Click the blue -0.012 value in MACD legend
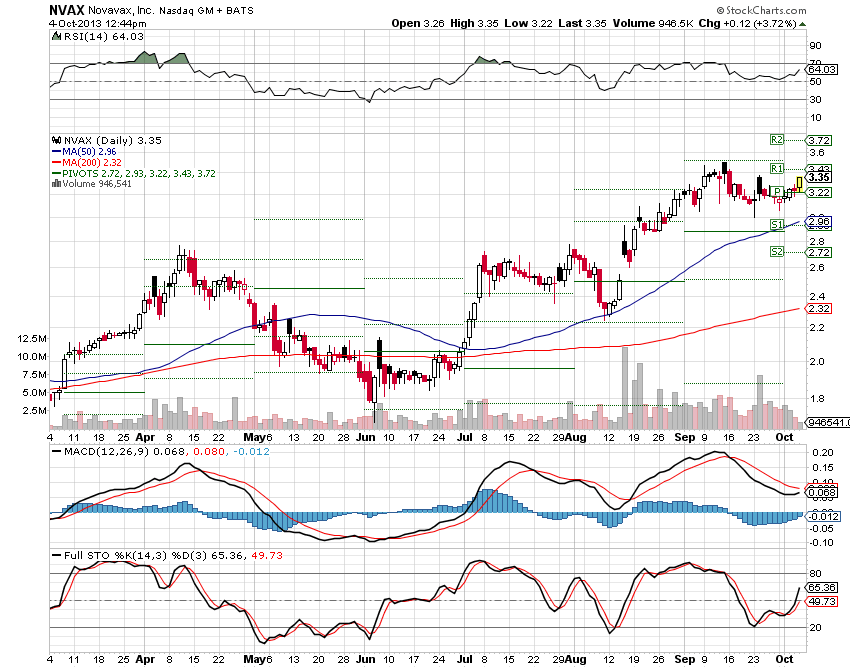850x668 pixels. 251,451
